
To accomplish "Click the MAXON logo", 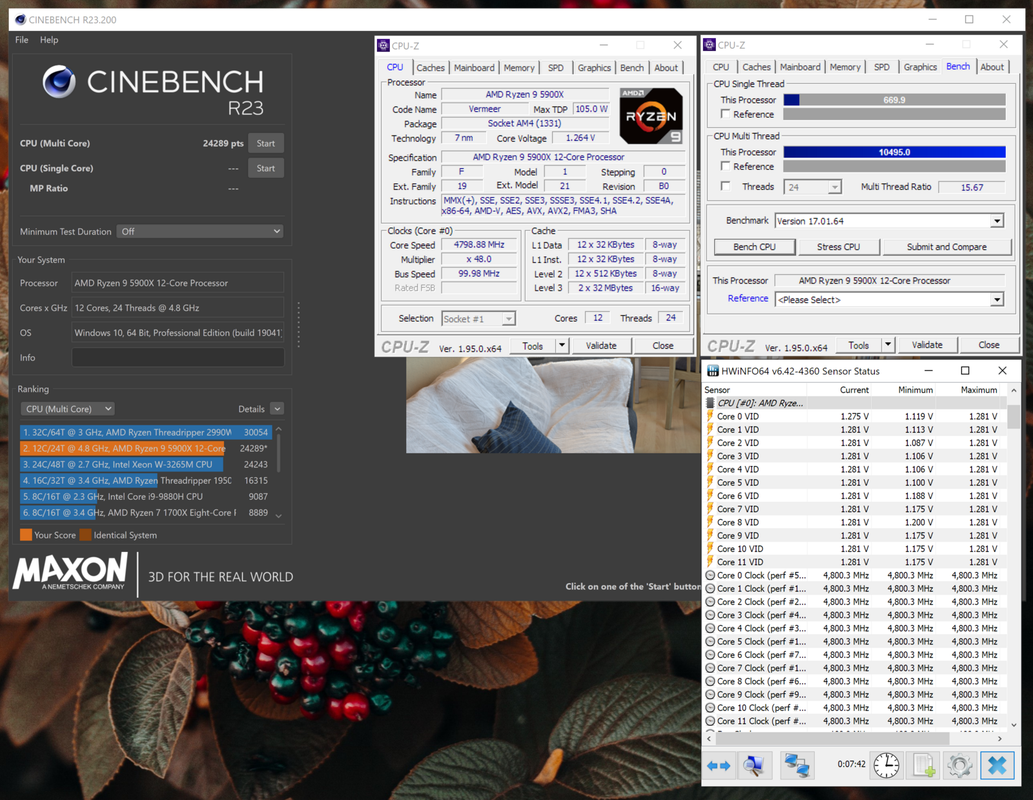I will (70, 571).
